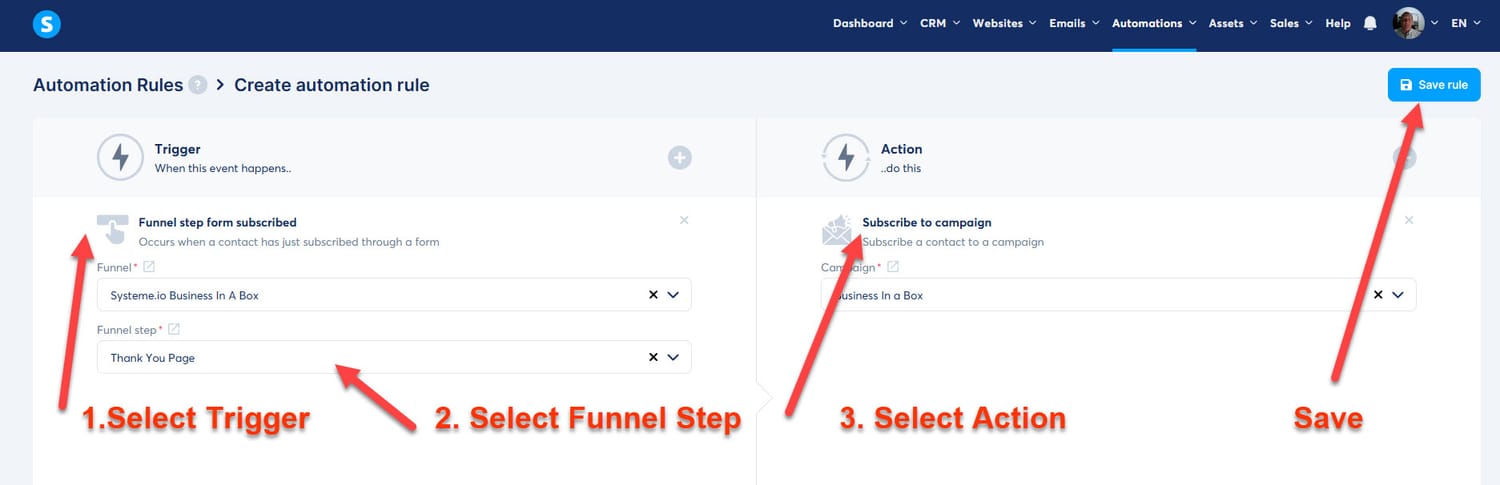Expand the Funnel dropdown chevron
The width and height of the screenshot is (1500, 485).
click(x=673, y=295)
